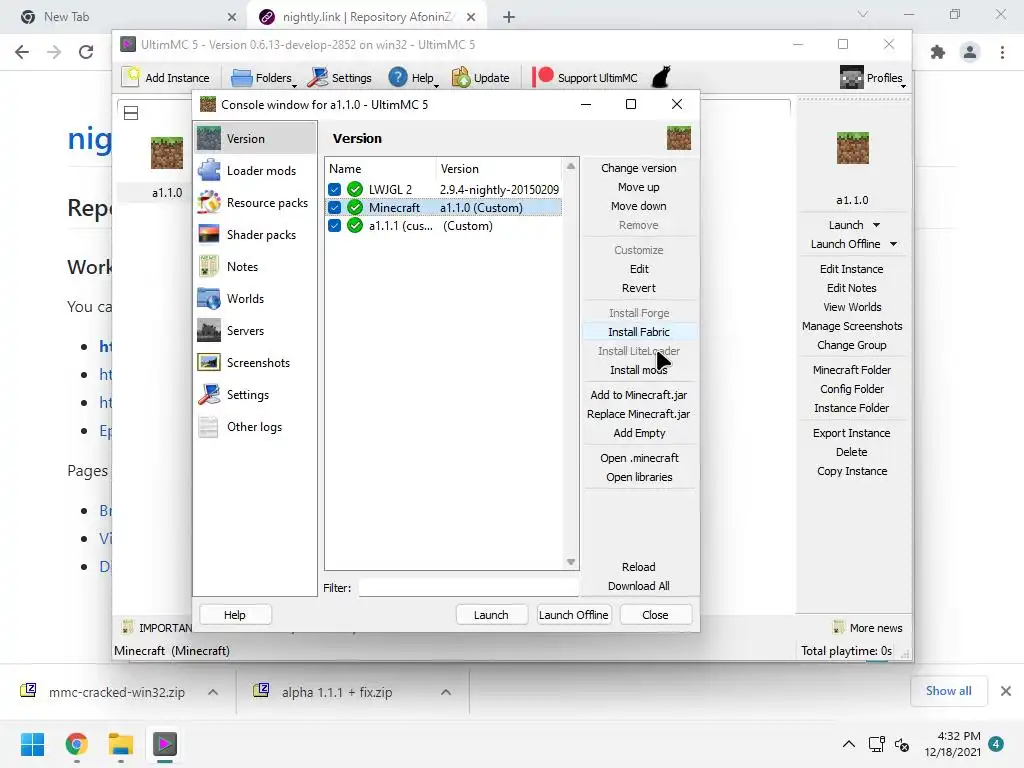This screenshot has height=768, width=1024.
Task: Select the a1.1.0 (Custom) version cell
Action: pyautogui.click(x=481, y=208)
